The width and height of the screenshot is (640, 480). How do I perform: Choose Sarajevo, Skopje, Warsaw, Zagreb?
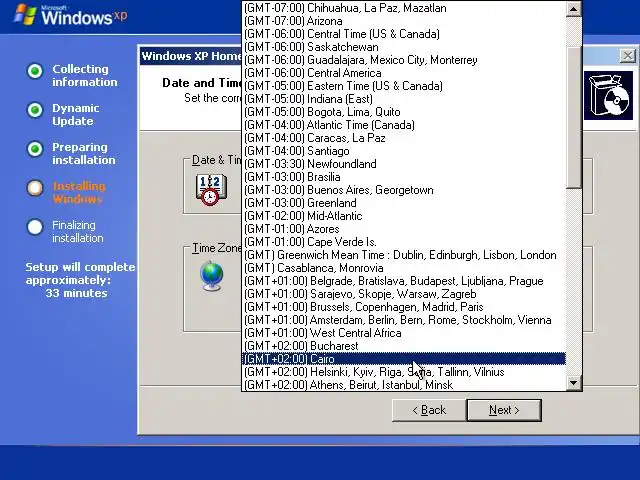pos(404,294)
